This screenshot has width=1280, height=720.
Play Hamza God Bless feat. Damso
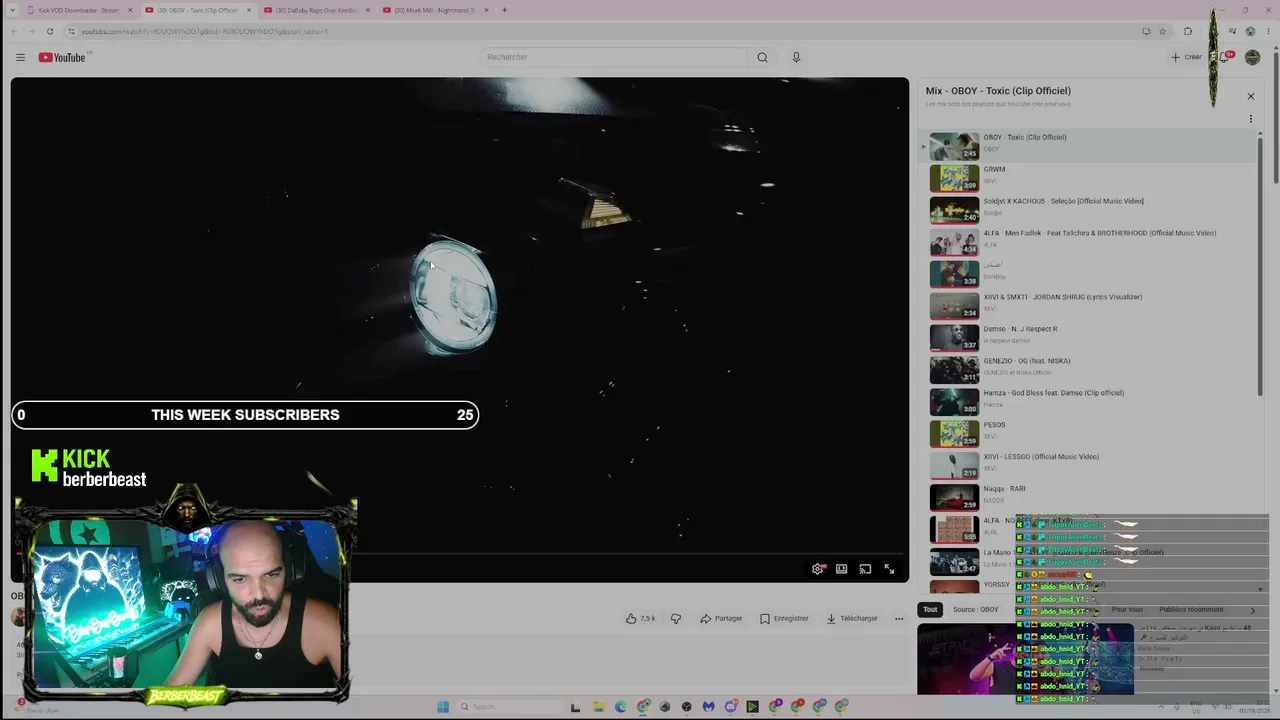(1088, 402)
